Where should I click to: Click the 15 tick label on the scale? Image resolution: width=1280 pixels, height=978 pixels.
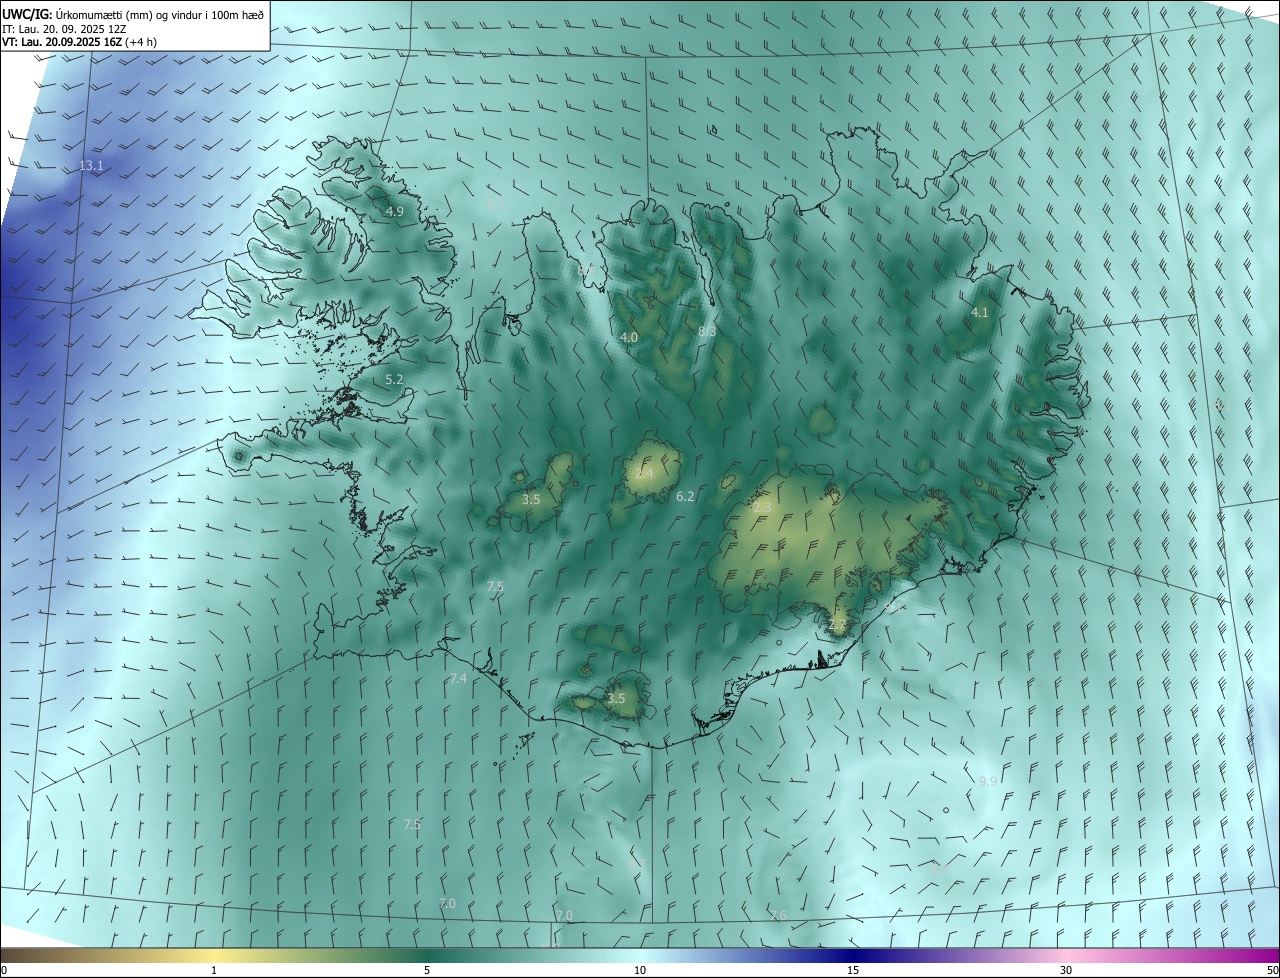point(853,971)
